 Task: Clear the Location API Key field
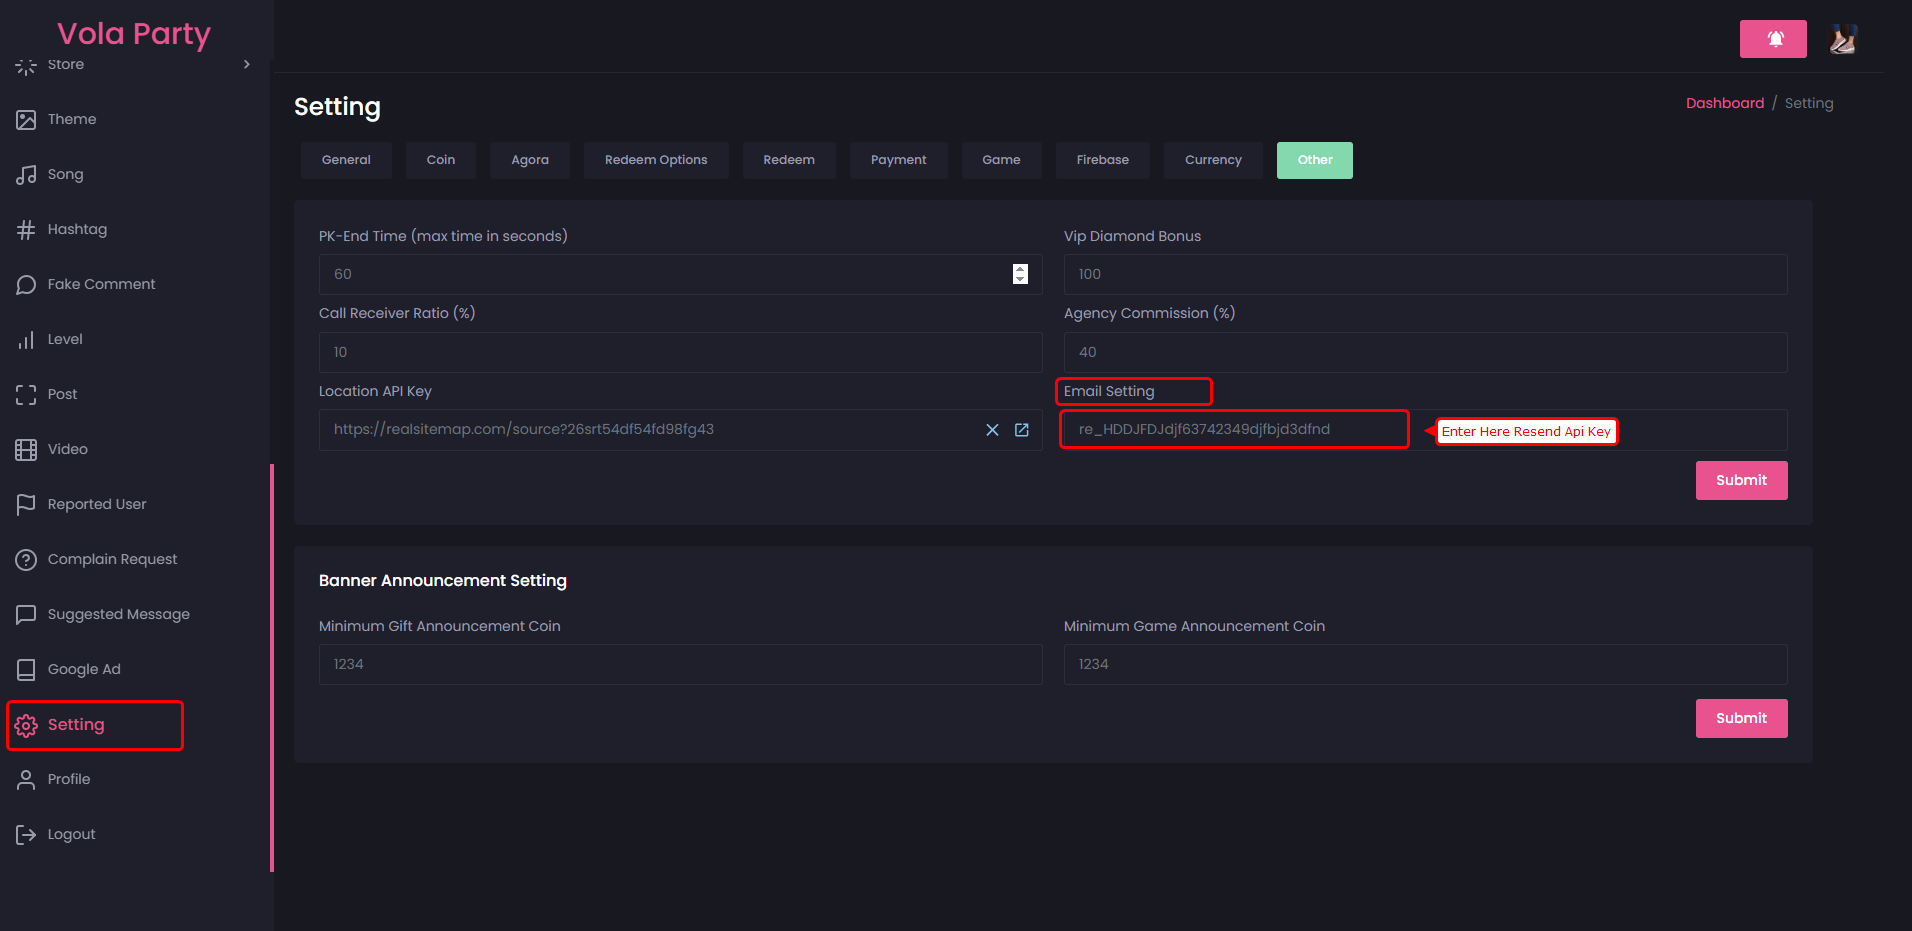pos(992,430)
